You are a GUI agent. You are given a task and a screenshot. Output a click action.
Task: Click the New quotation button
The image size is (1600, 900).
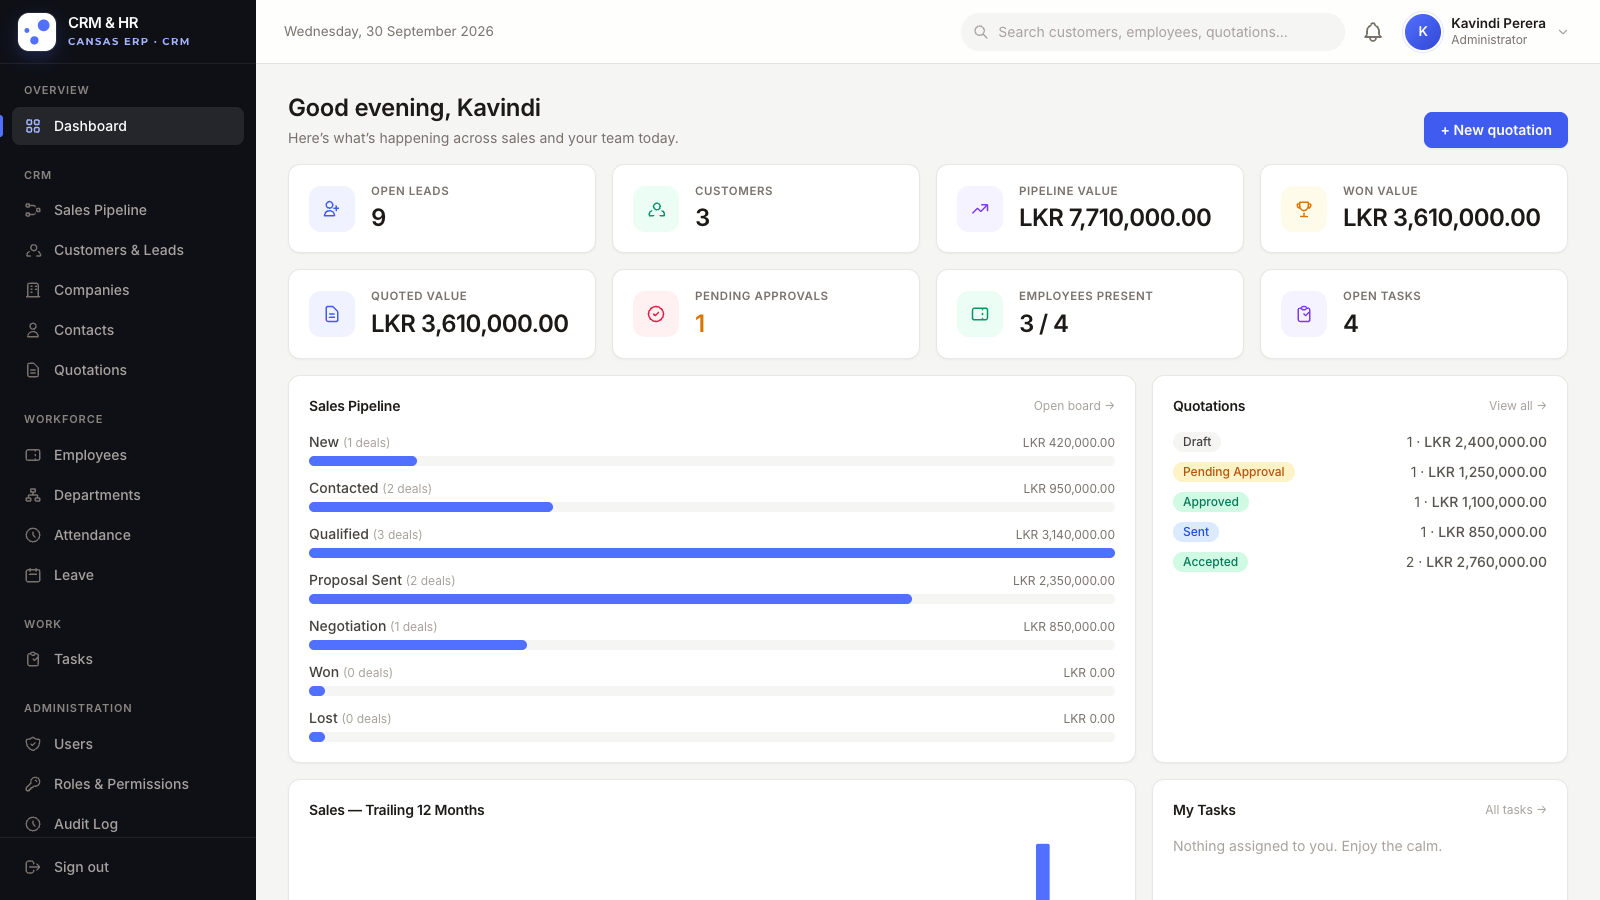tap(1495, 130)
